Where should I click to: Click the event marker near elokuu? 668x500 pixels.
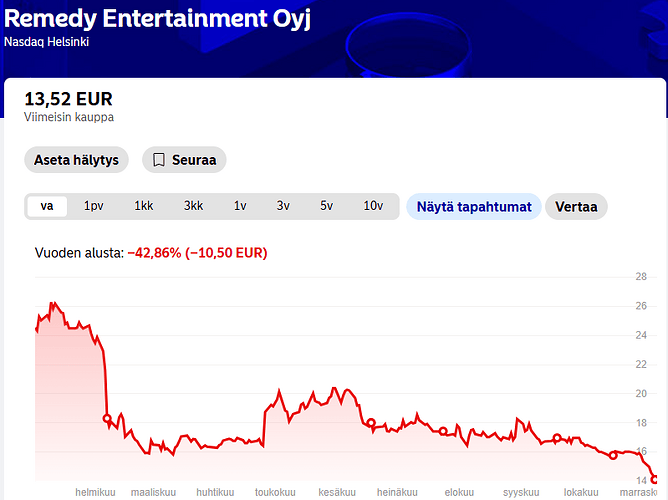[443, 431]
